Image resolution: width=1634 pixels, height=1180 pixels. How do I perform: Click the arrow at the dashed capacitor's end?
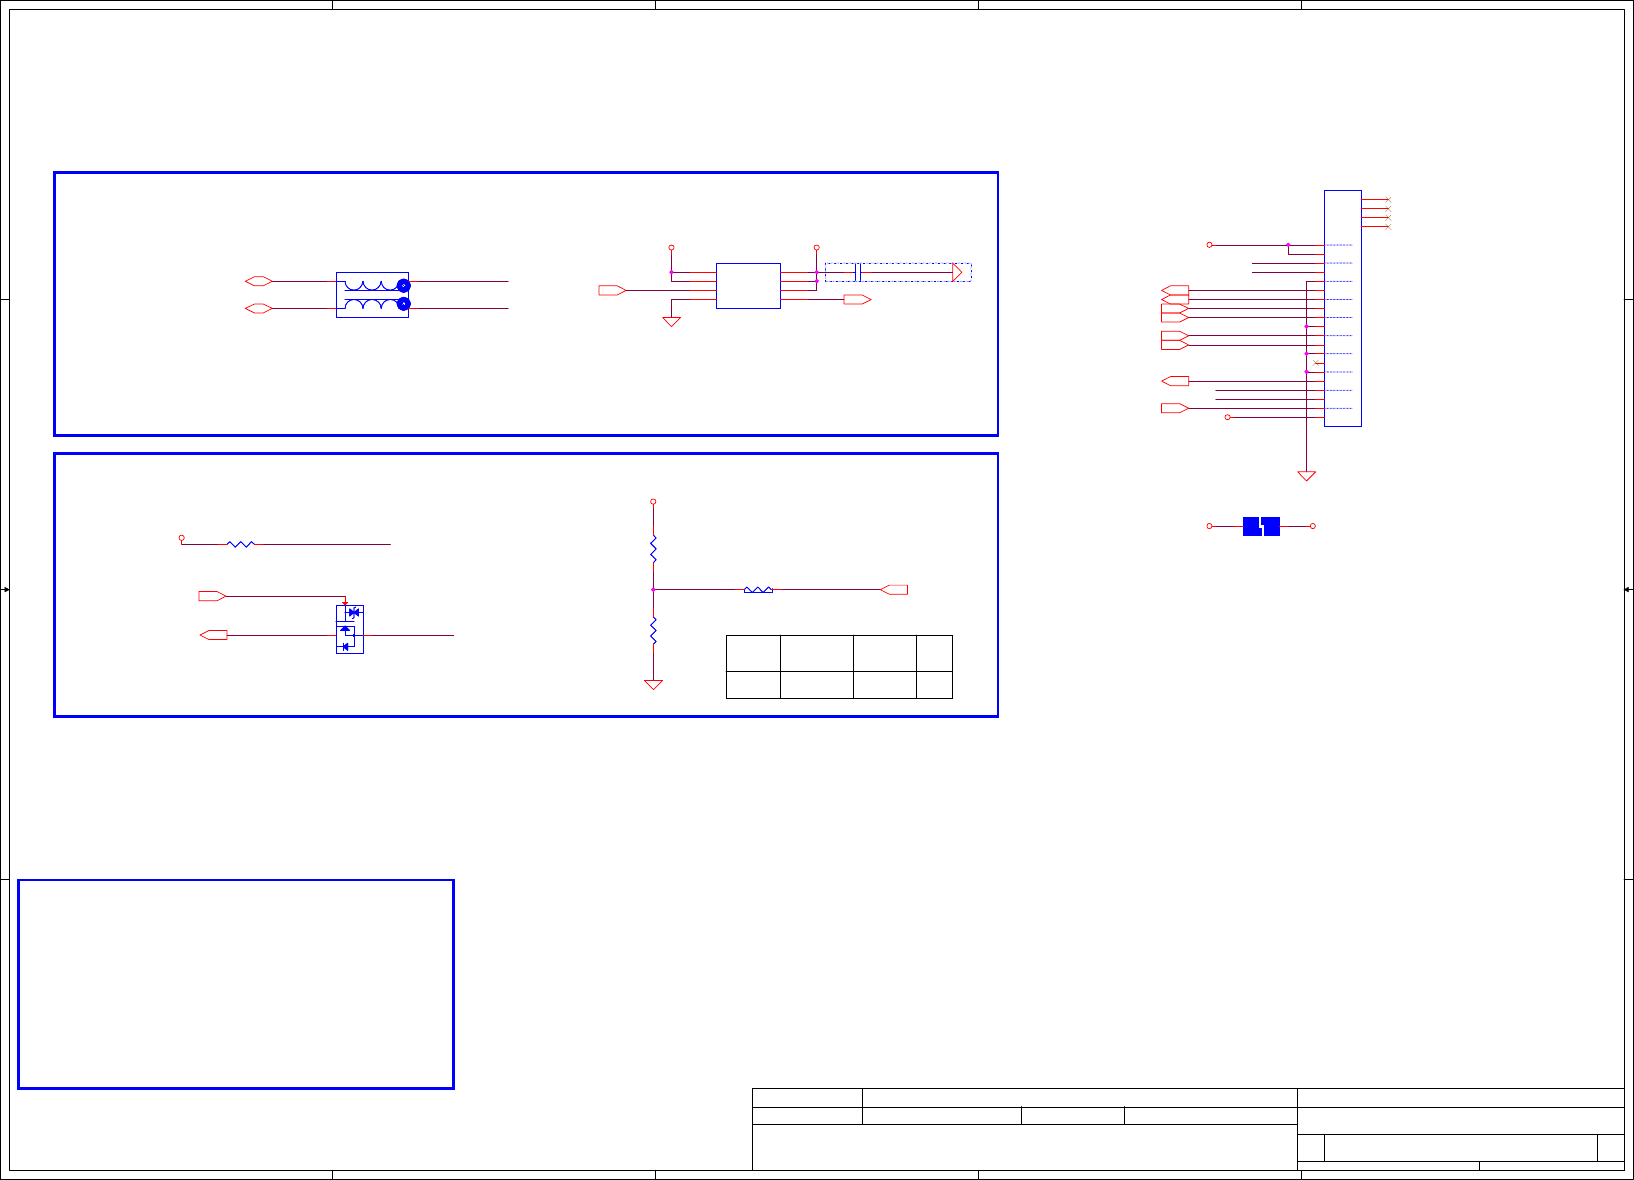coord(957,272)
